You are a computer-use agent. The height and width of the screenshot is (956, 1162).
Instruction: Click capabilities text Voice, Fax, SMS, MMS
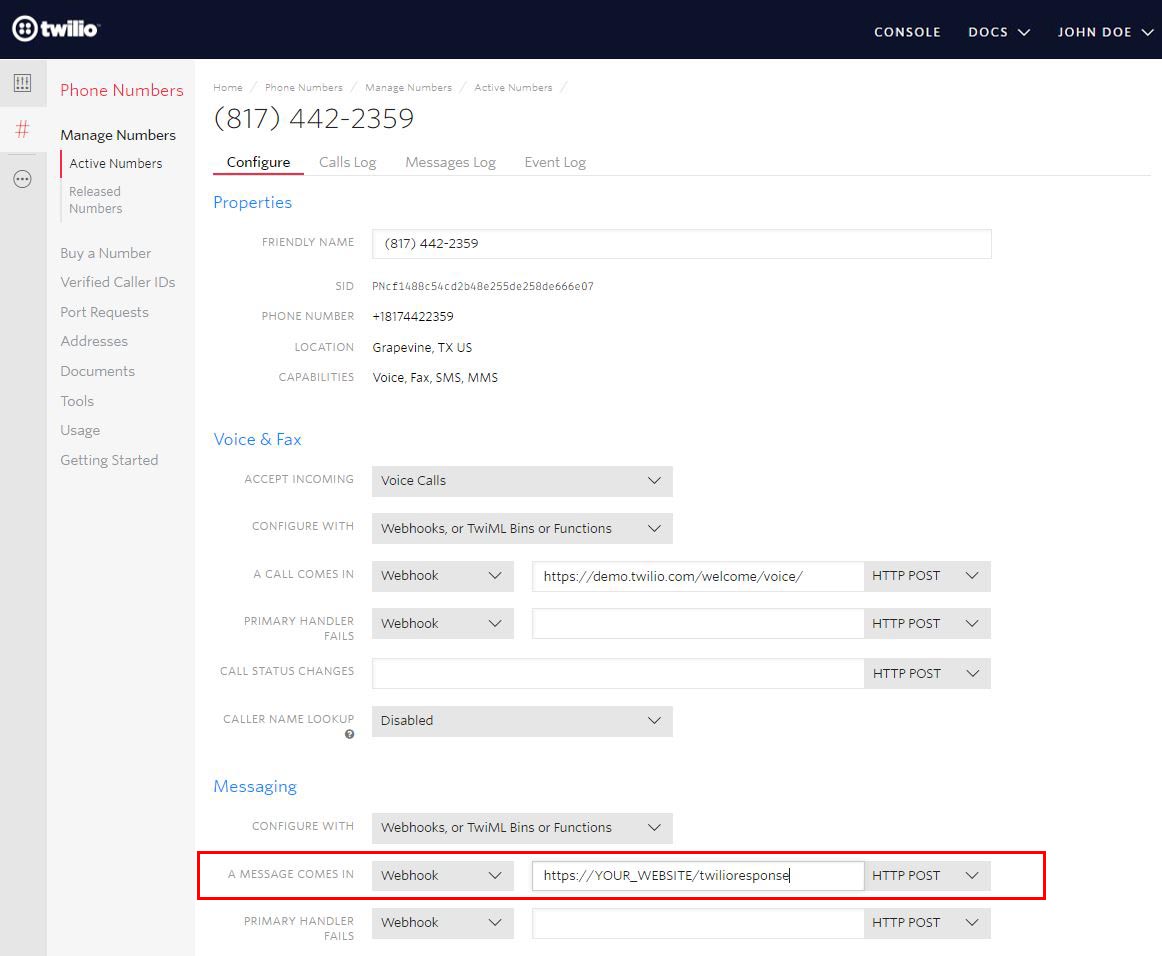(x=435, y=378)
